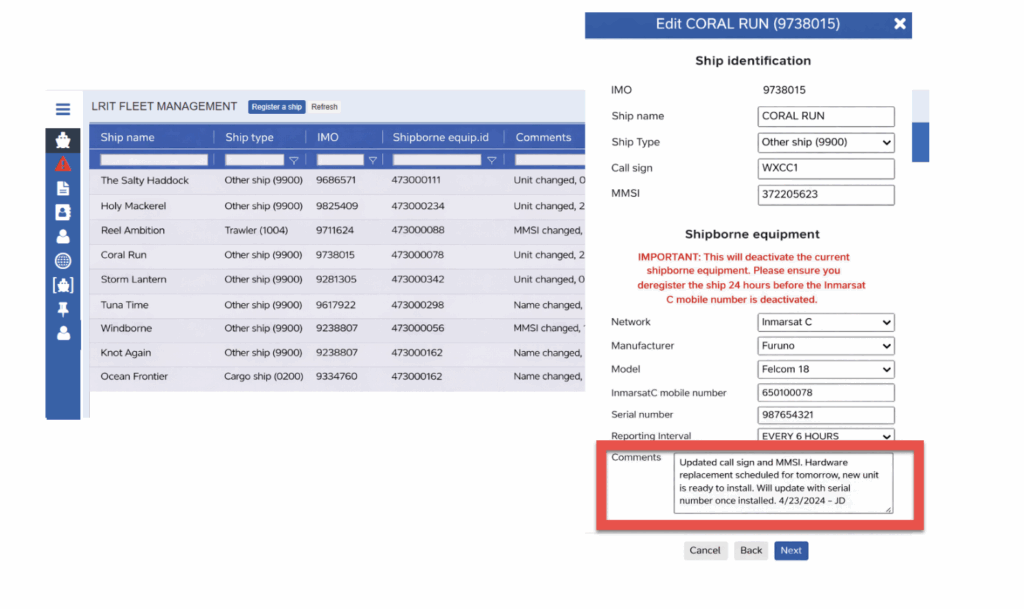1024x609 pixels.
Task: Click the Ship type column filter icon
Action: tap(293, 160)
